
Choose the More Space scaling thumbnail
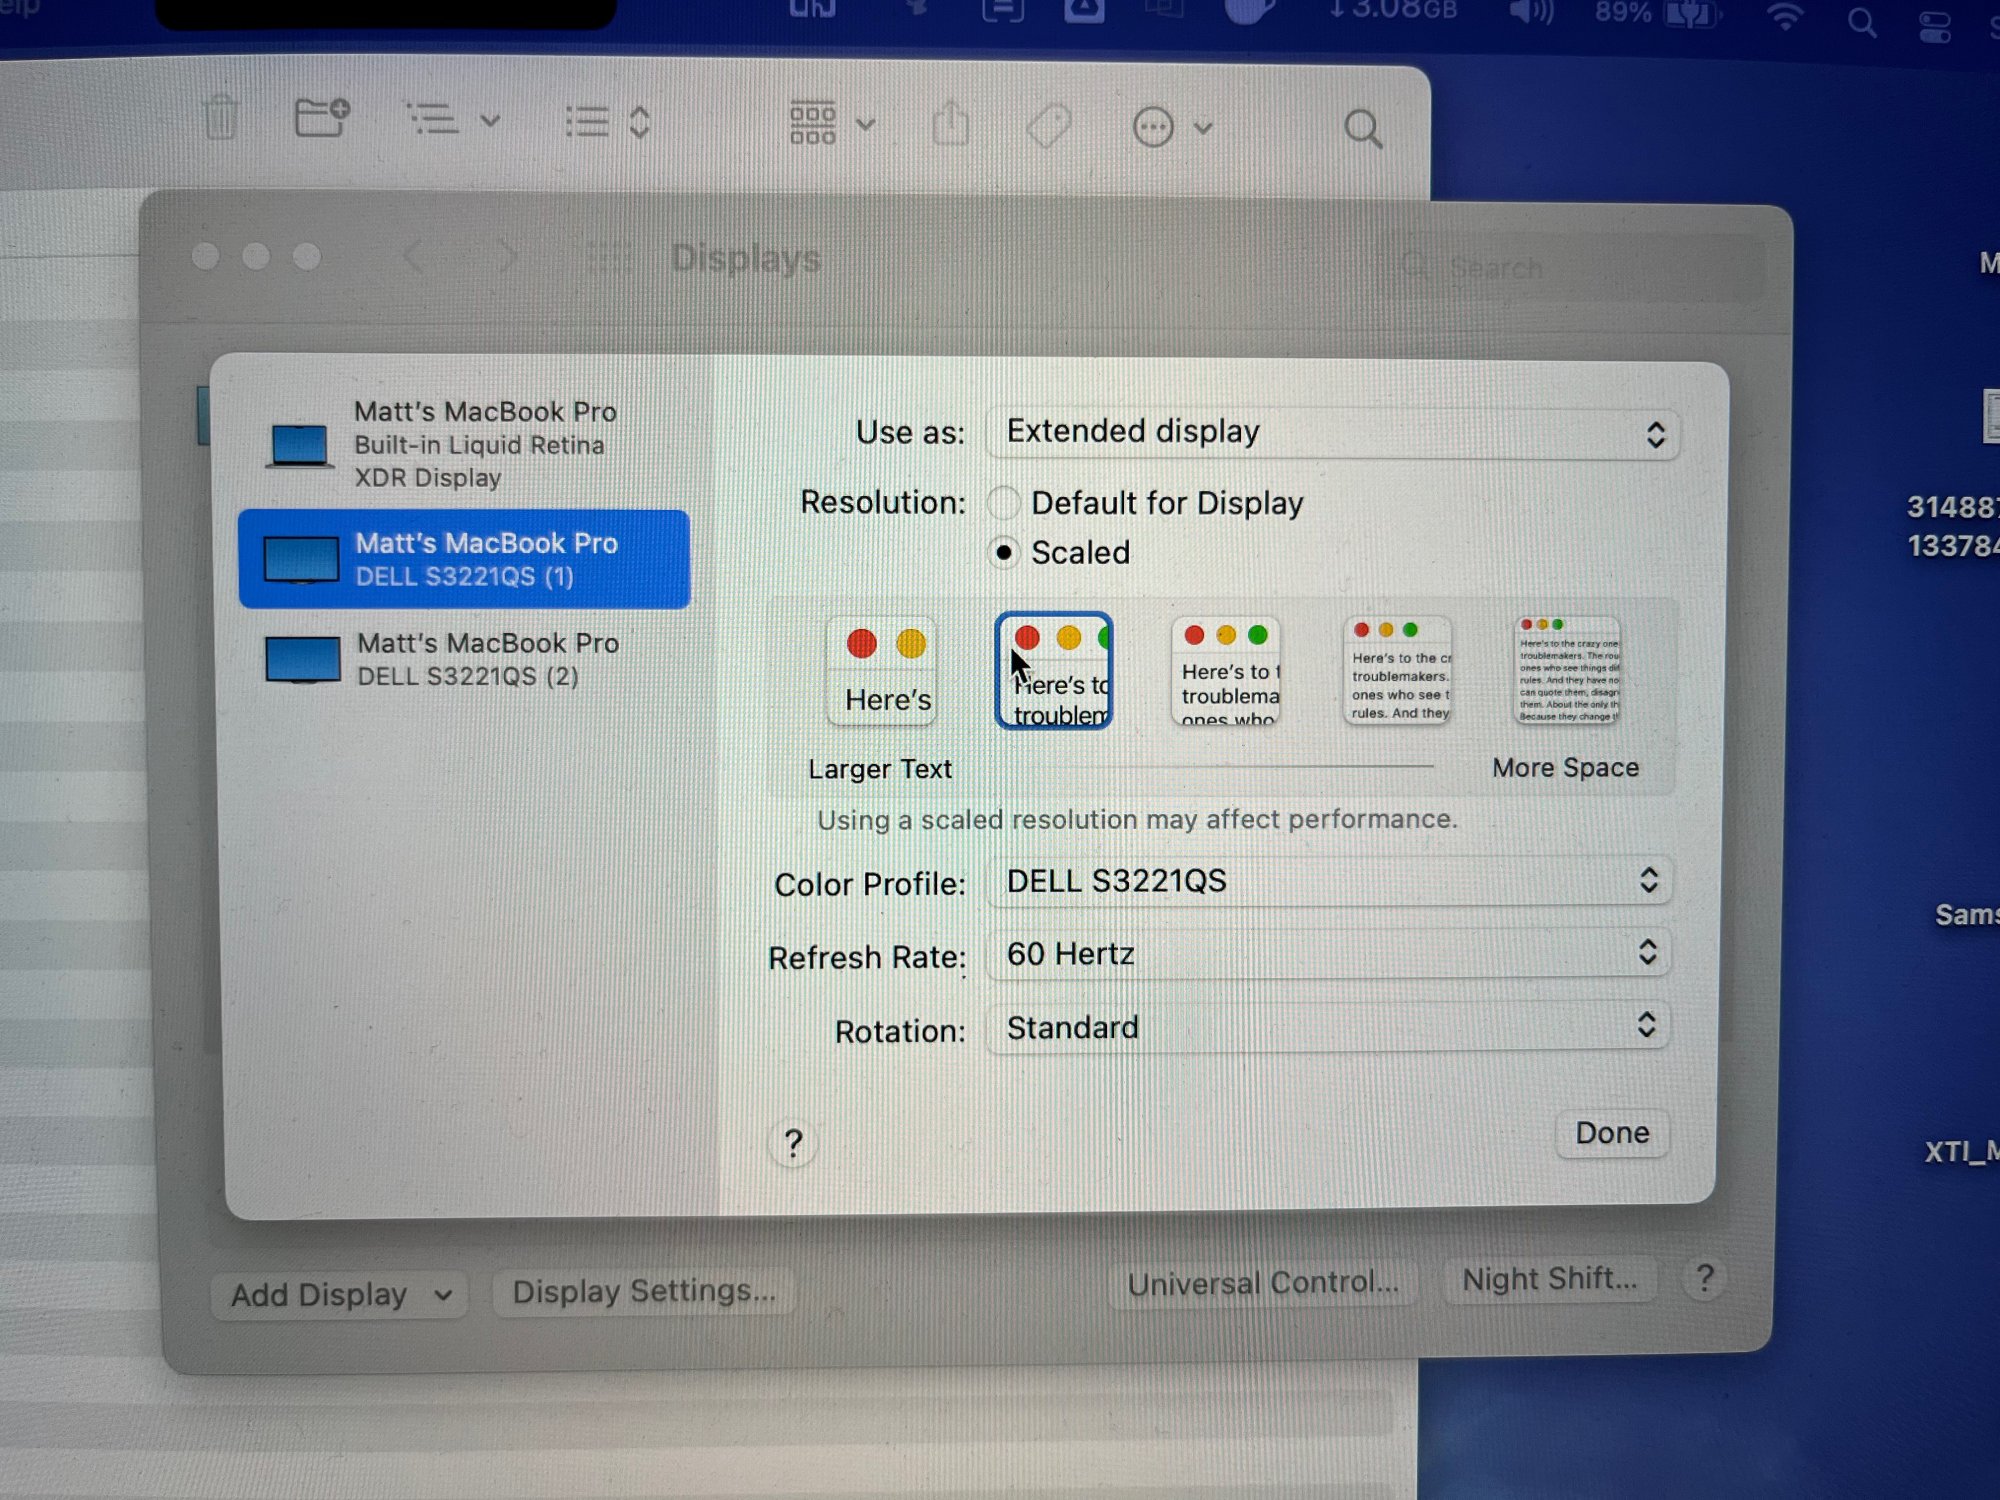pos(1567,670)
